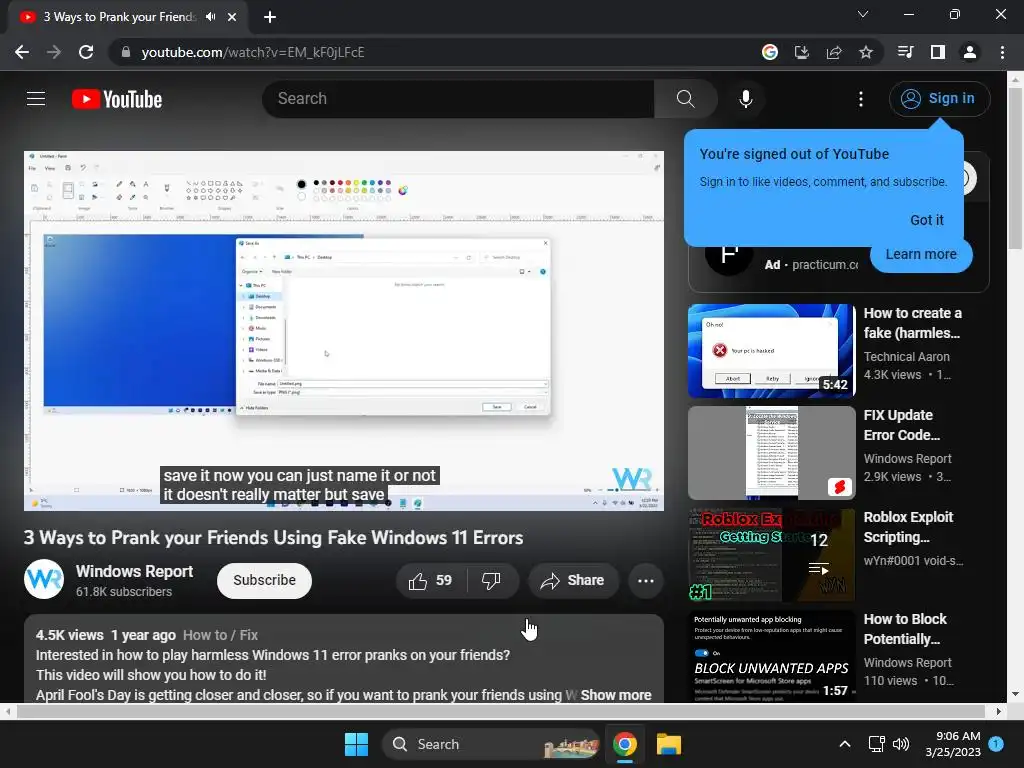The image size is (1024, 768).
Task: Toggle Chrome side panel
Action: pyautogui.click(x=938, y=52)
